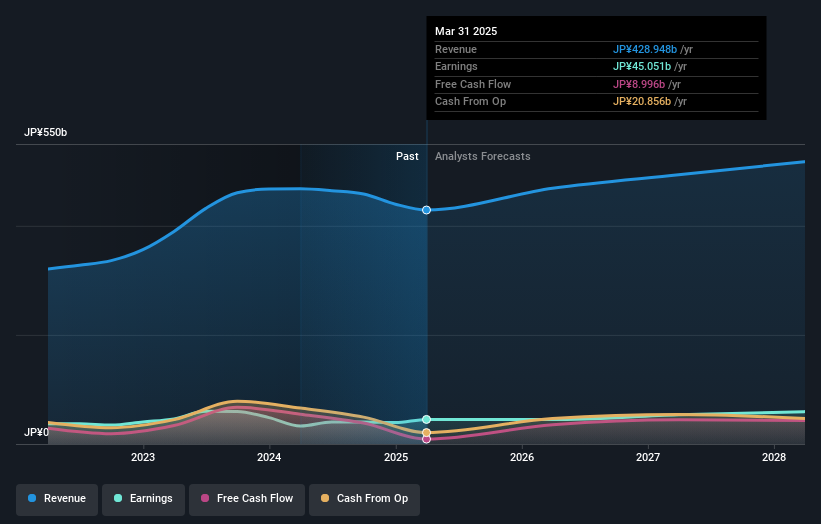Click the 2024 x-axis label
Image resolution: width=821 pixels, height=524 pixels.
269,458
